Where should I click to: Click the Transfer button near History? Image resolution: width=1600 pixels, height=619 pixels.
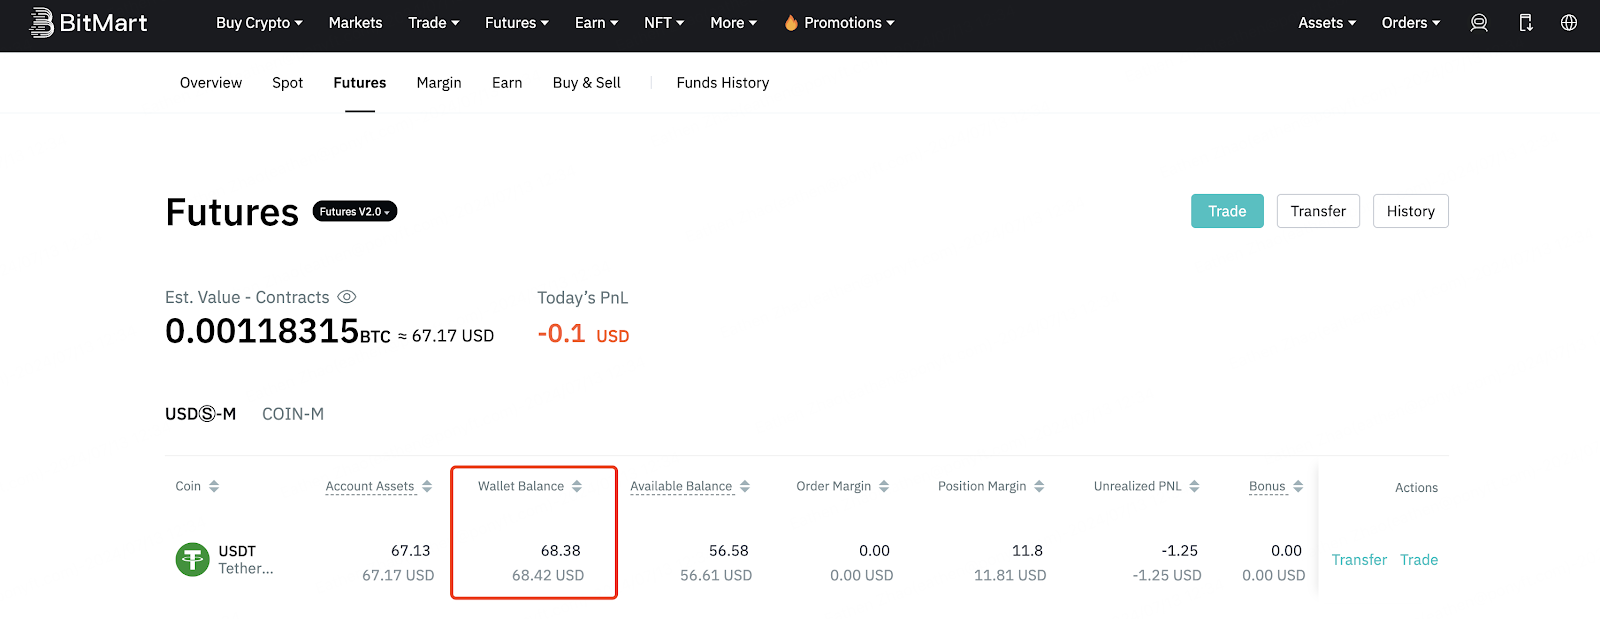1318,211
